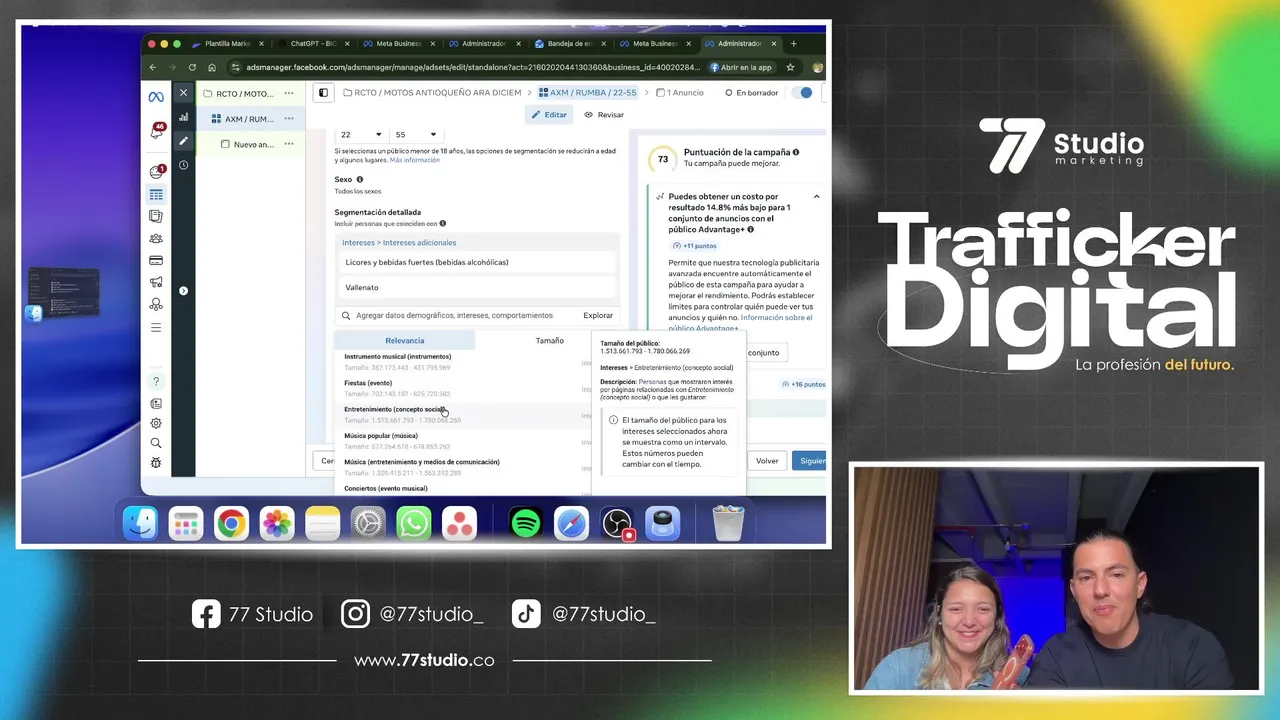Open the Search magnifier in left sidebar

(156, 443)
